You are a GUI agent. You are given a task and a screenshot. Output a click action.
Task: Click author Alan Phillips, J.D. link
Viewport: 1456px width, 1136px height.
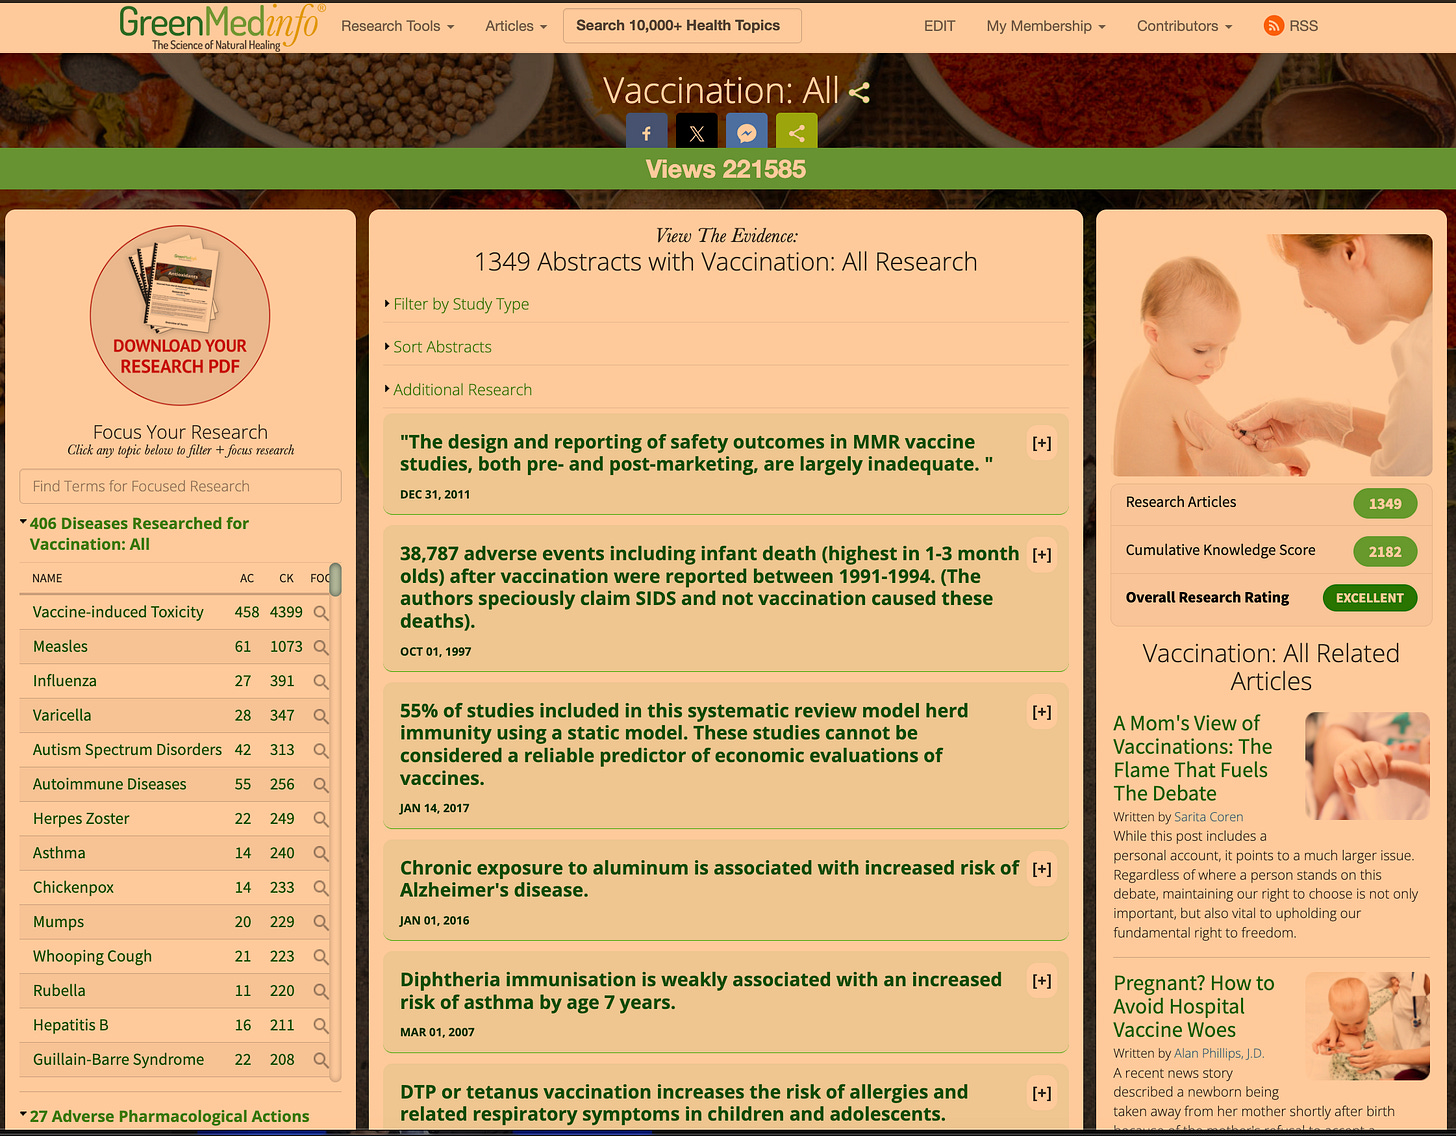tap(1219, 1053)
